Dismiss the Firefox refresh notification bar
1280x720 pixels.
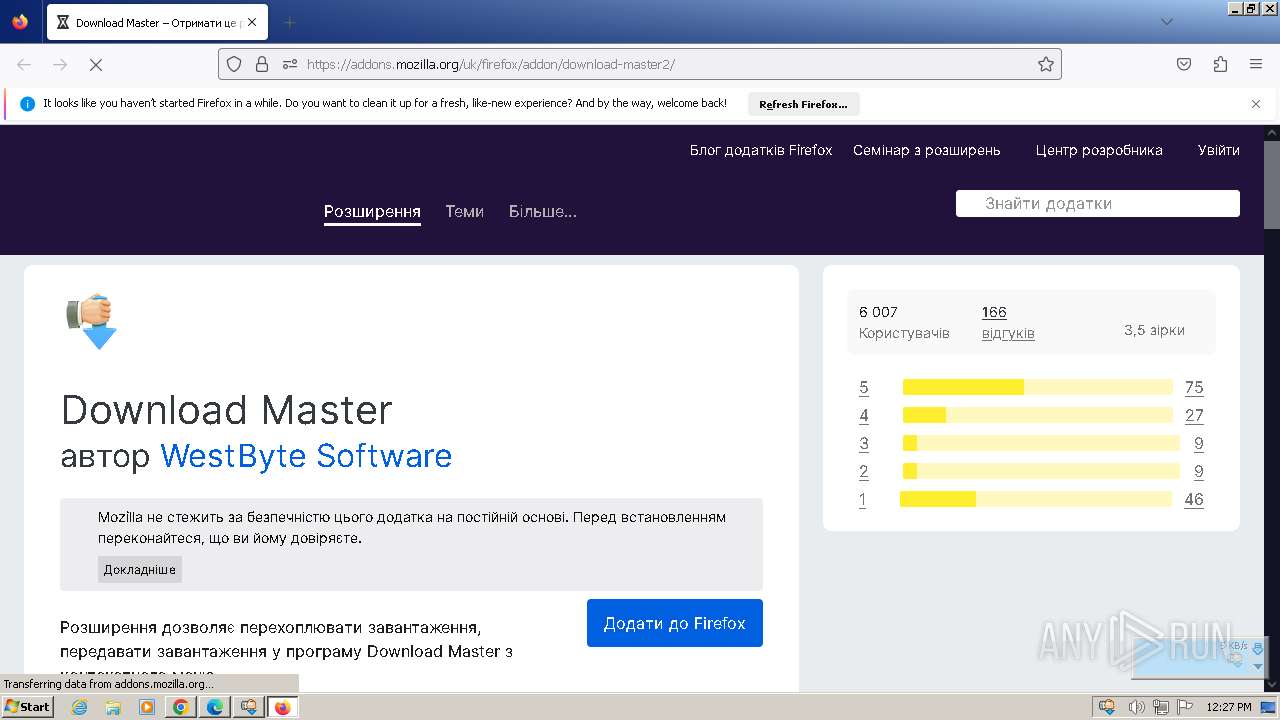point(1256,103)
